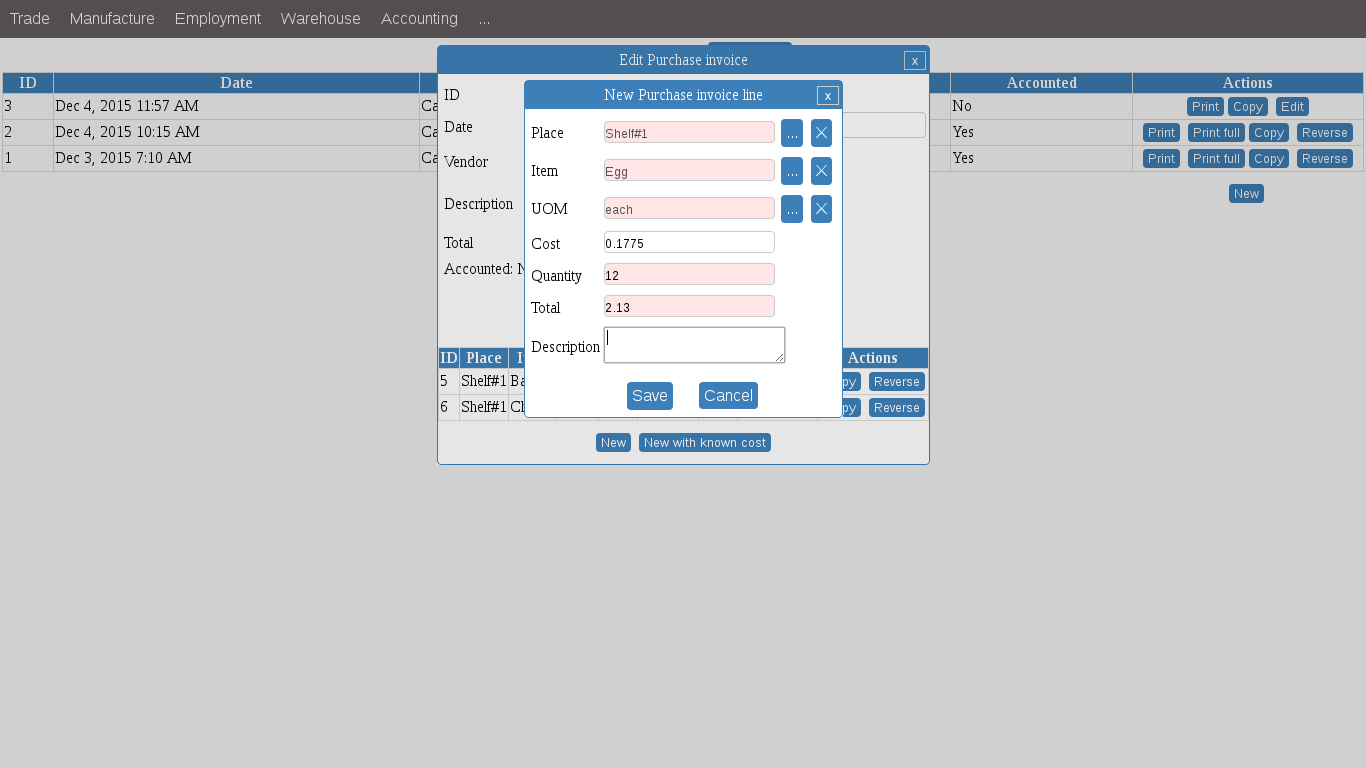Open the Item lookup for Egg
Image resolution: width=1366 pixels, height=768 pixels.
pyautogui.click(x=791, y=170)
